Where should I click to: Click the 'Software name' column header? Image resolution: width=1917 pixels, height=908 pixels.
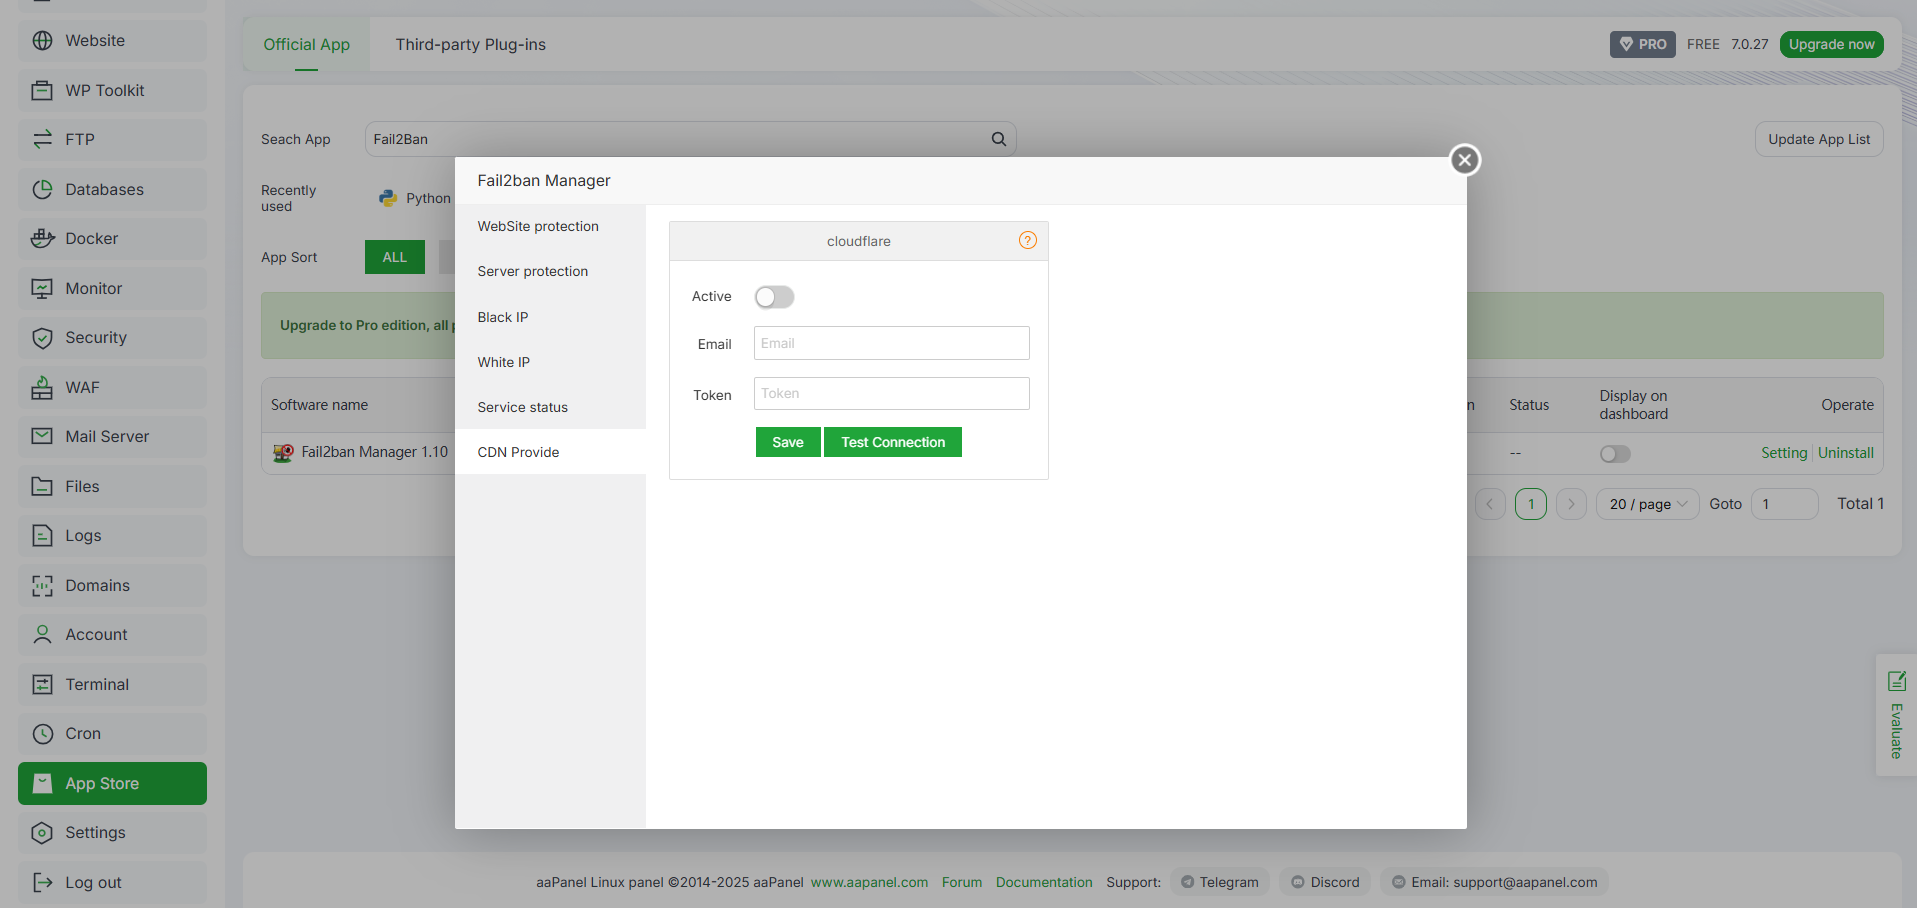tap(319, 405)
